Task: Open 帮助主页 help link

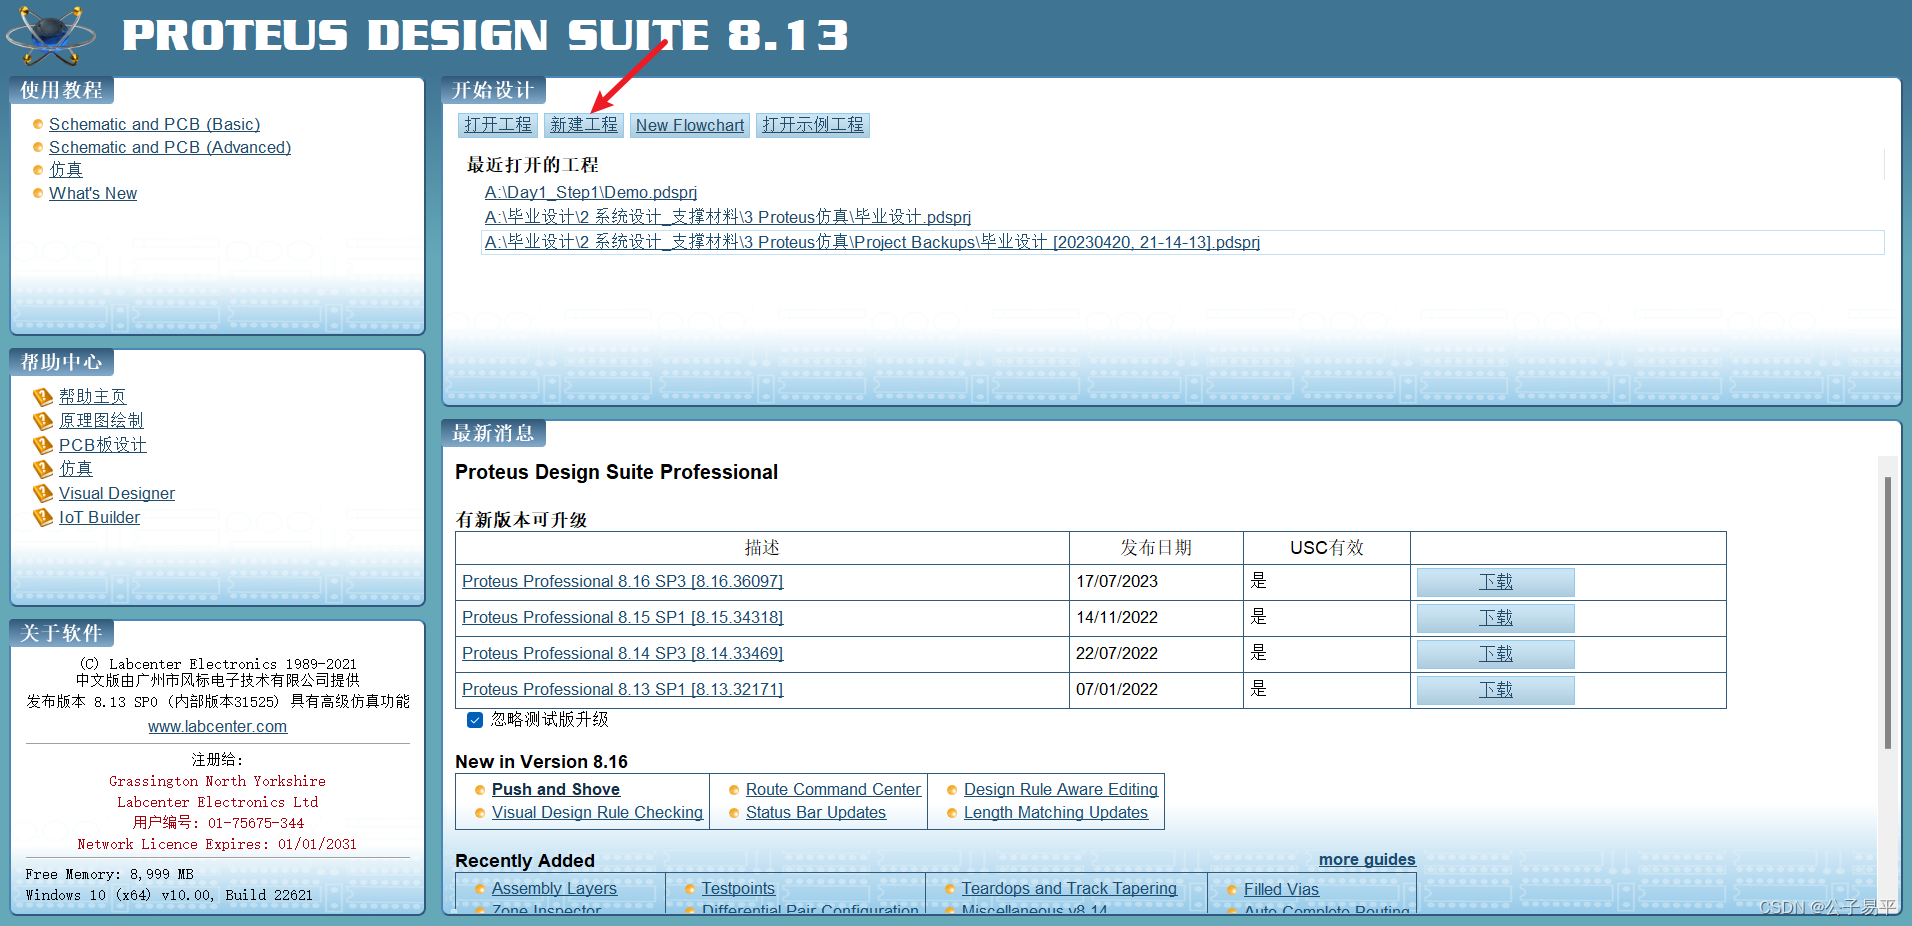Action: 93,397
